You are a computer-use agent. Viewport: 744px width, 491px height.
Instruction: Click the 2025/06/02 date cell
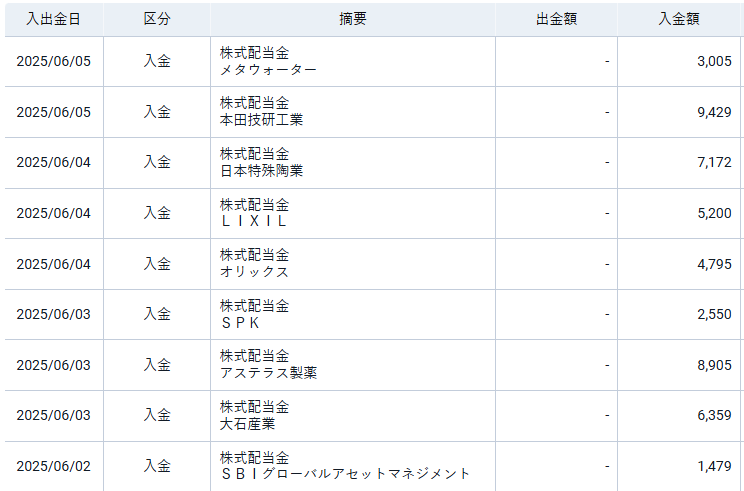[x=54, y=466]
